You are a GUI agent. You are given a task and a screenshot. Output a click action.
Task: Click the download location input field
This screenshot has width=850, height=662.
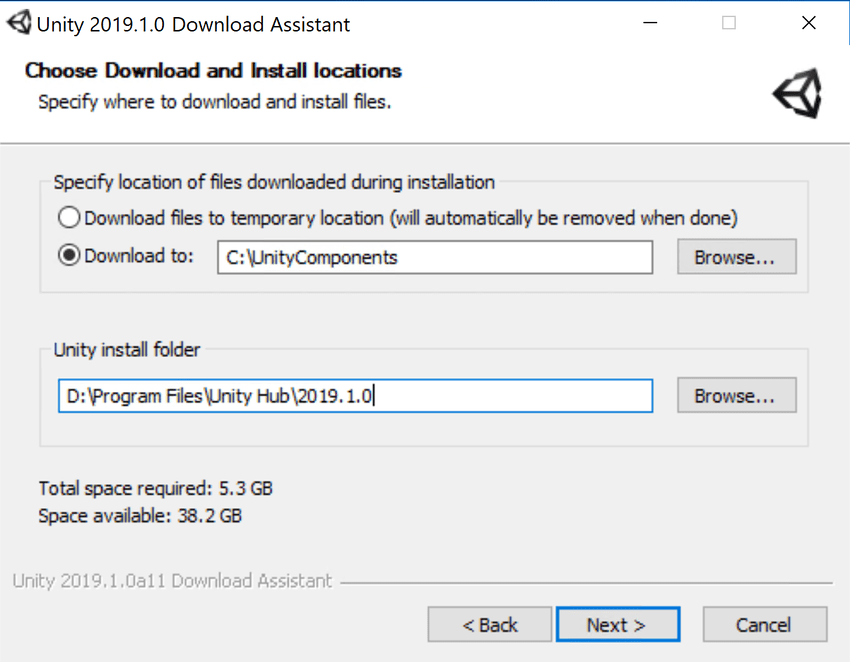(x=434, y=257)
